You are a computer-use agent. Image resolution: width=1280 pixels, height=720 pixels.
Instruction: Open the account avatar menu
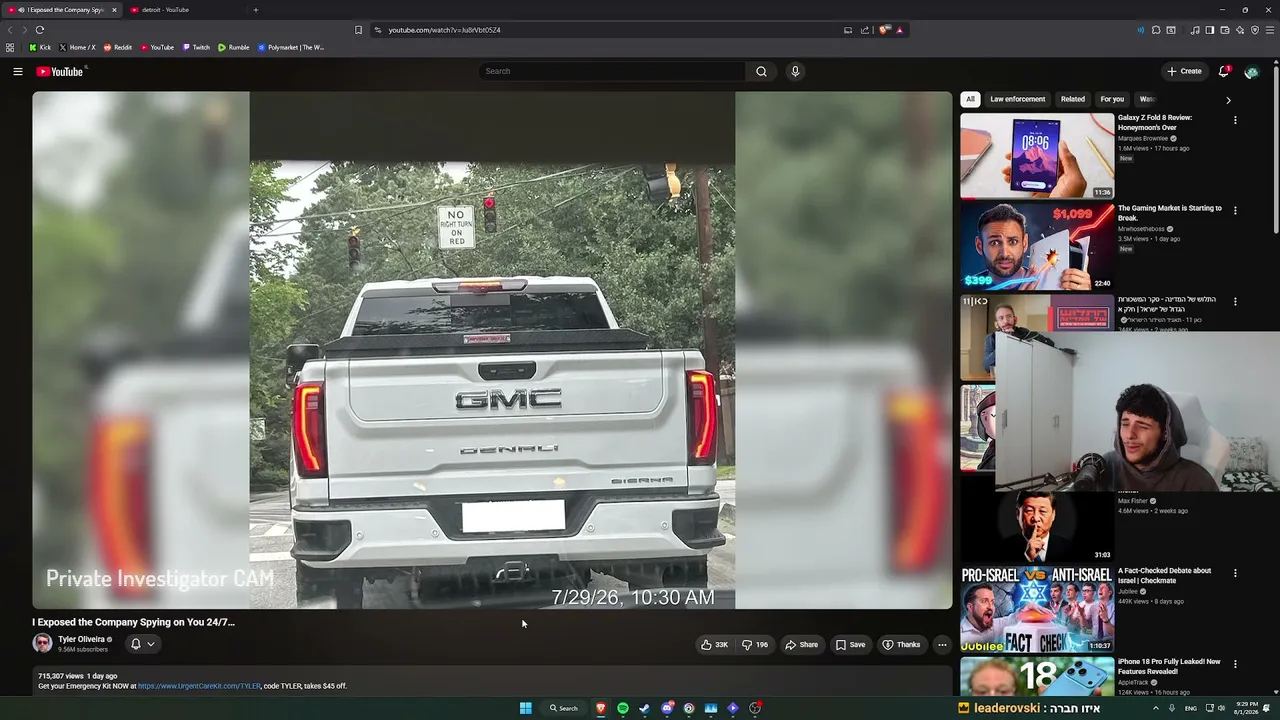1251,71
